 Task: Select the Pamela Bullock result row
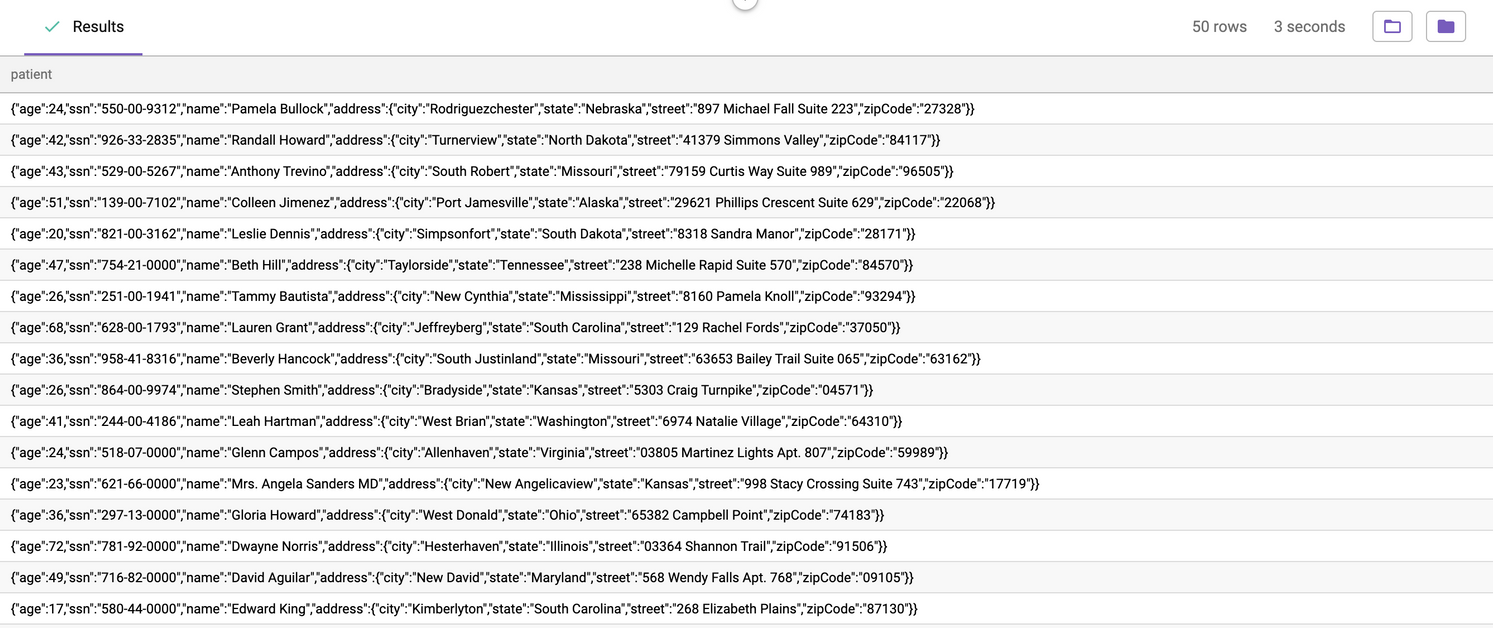492,109
